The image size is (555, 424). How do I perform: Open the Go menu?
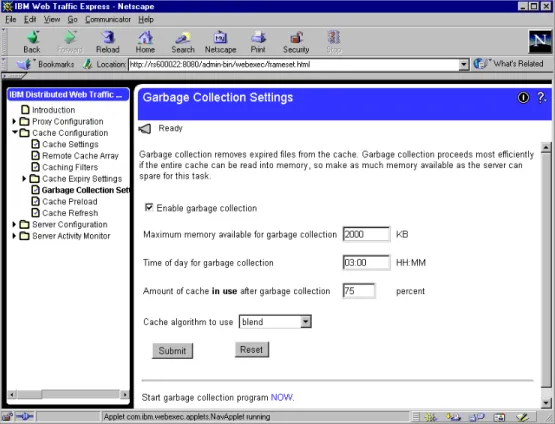point(73,19)
